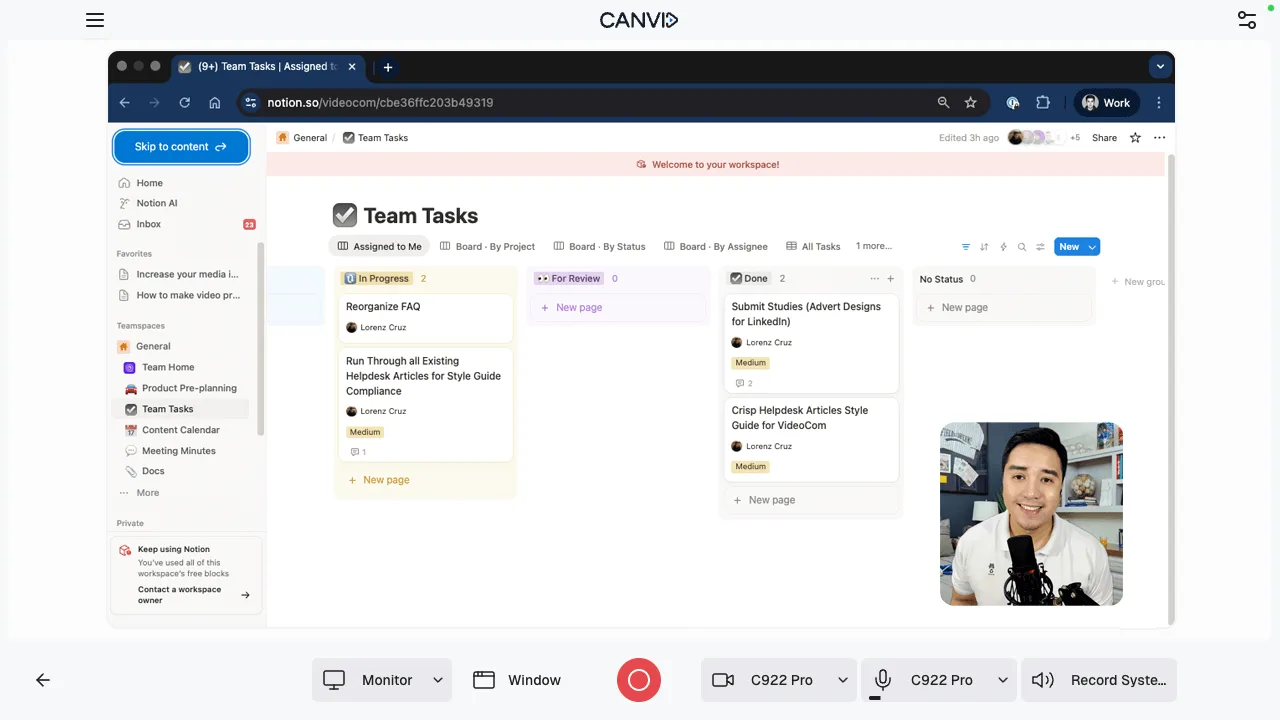Open Notion search with the magnifier icon

[1022, 246]
